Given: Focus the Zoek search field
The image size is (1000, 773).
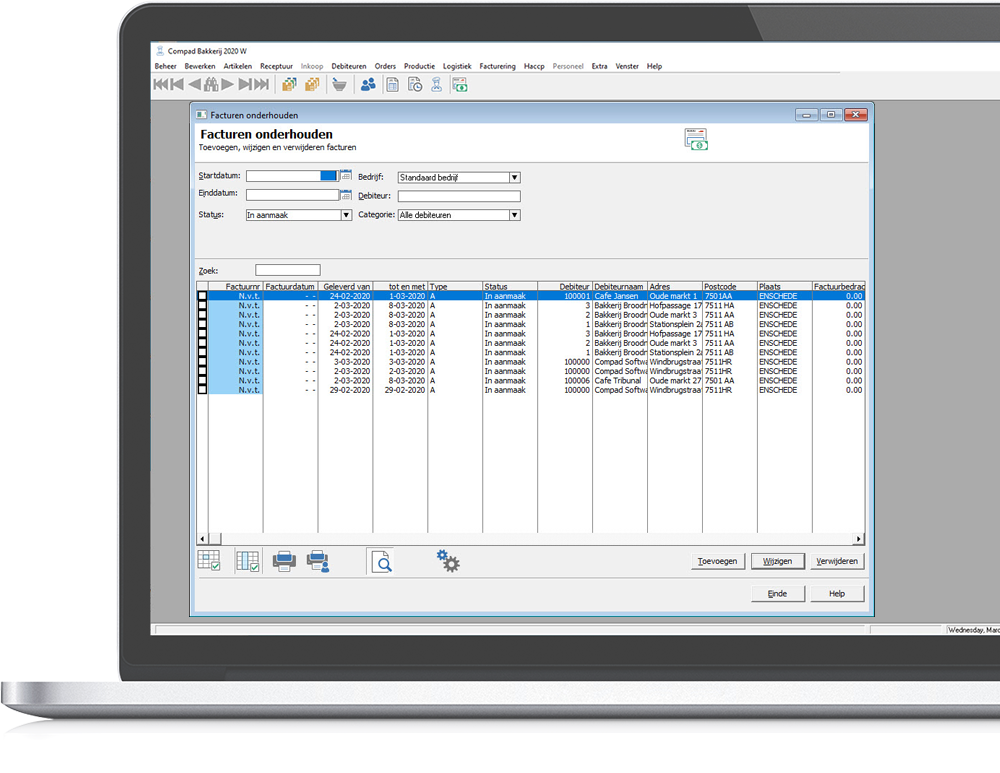Looking at the screenshot, I should tap(288, 270).
